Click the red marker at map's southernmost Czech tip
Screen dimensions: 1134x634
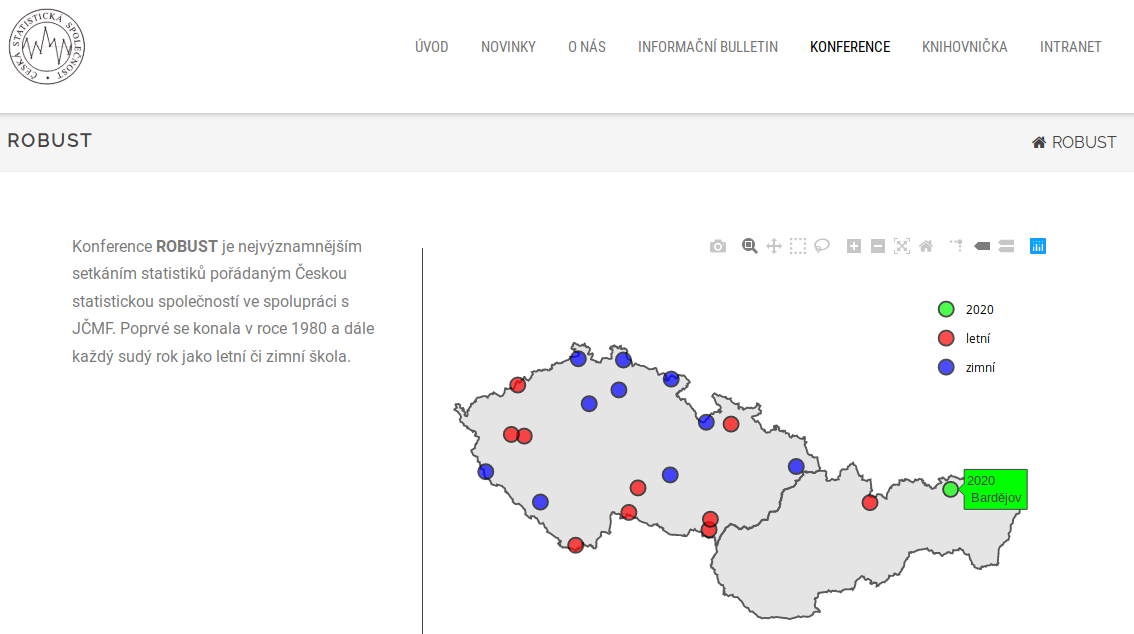point(576,545)
